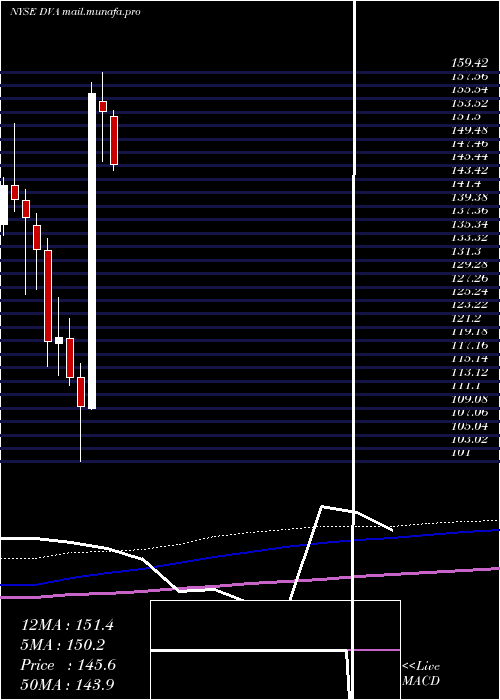500x700 pixels.
Task: Click the '12MA : 151.4' legend entry
Action: [x=67, y=625]
